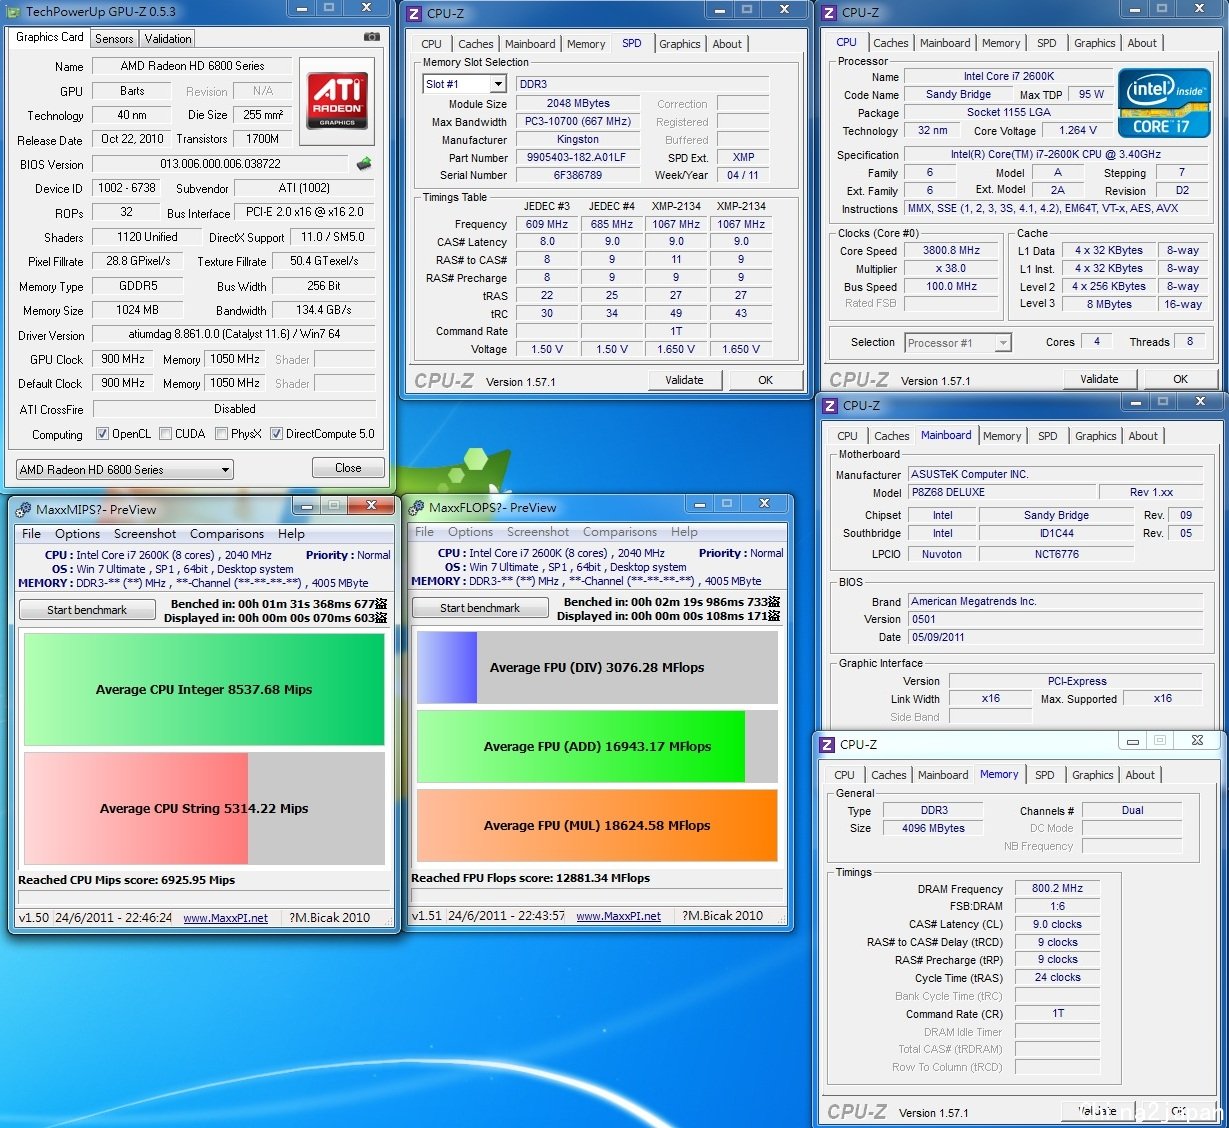The height and width of the screenshot is (1128, 1229).
Task: Click the Average CPU Integer result bar
Action: tap(204, 689)
